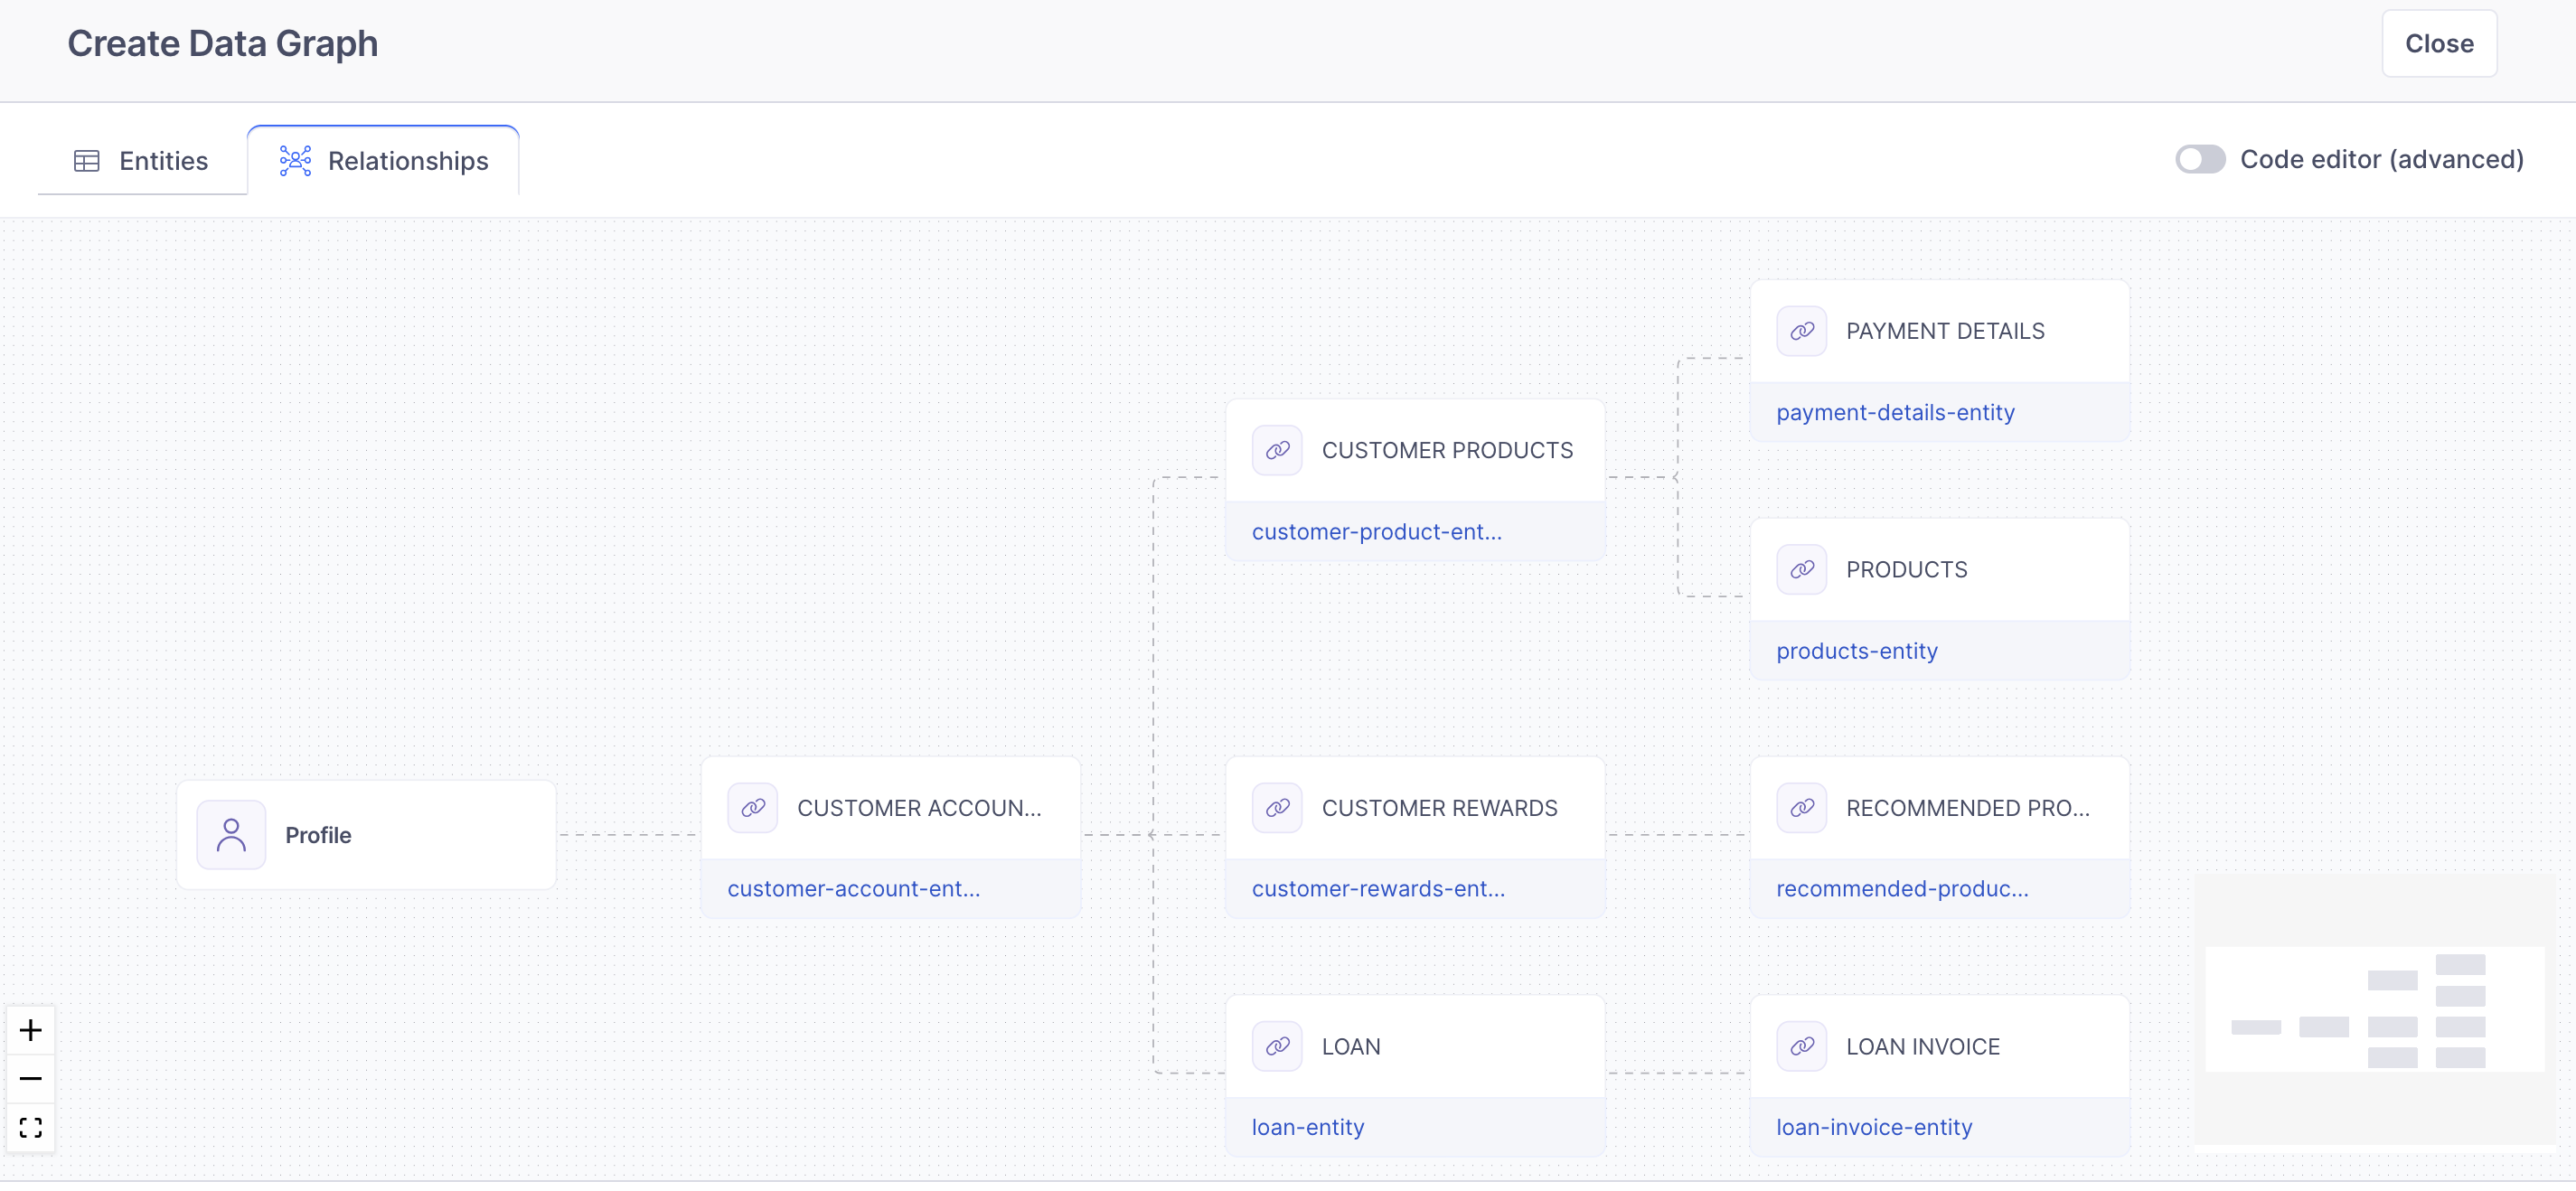2576x1191 pixels.
Task: Click link icon on Loan node
Action: click(1277, 1046)
